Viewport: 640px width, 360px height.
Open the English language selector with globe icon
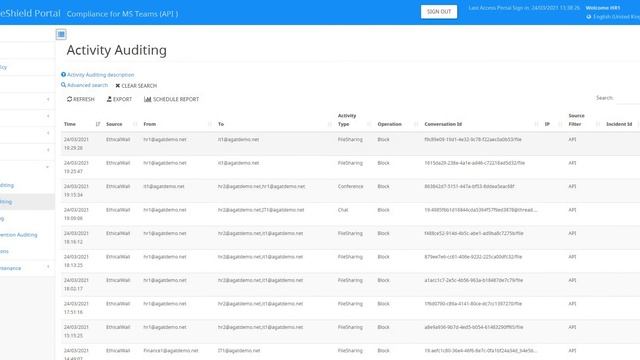613,17
